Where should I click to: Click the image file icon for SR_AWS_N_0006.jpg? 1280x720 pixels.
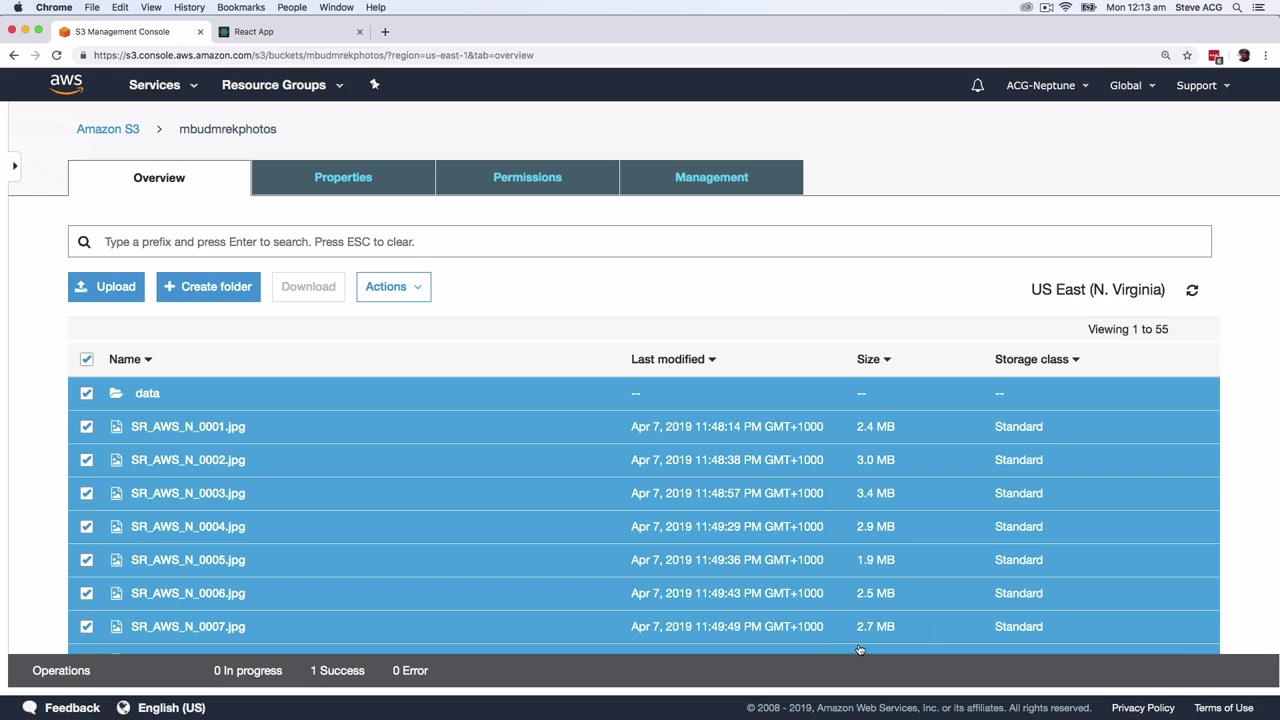117,593
